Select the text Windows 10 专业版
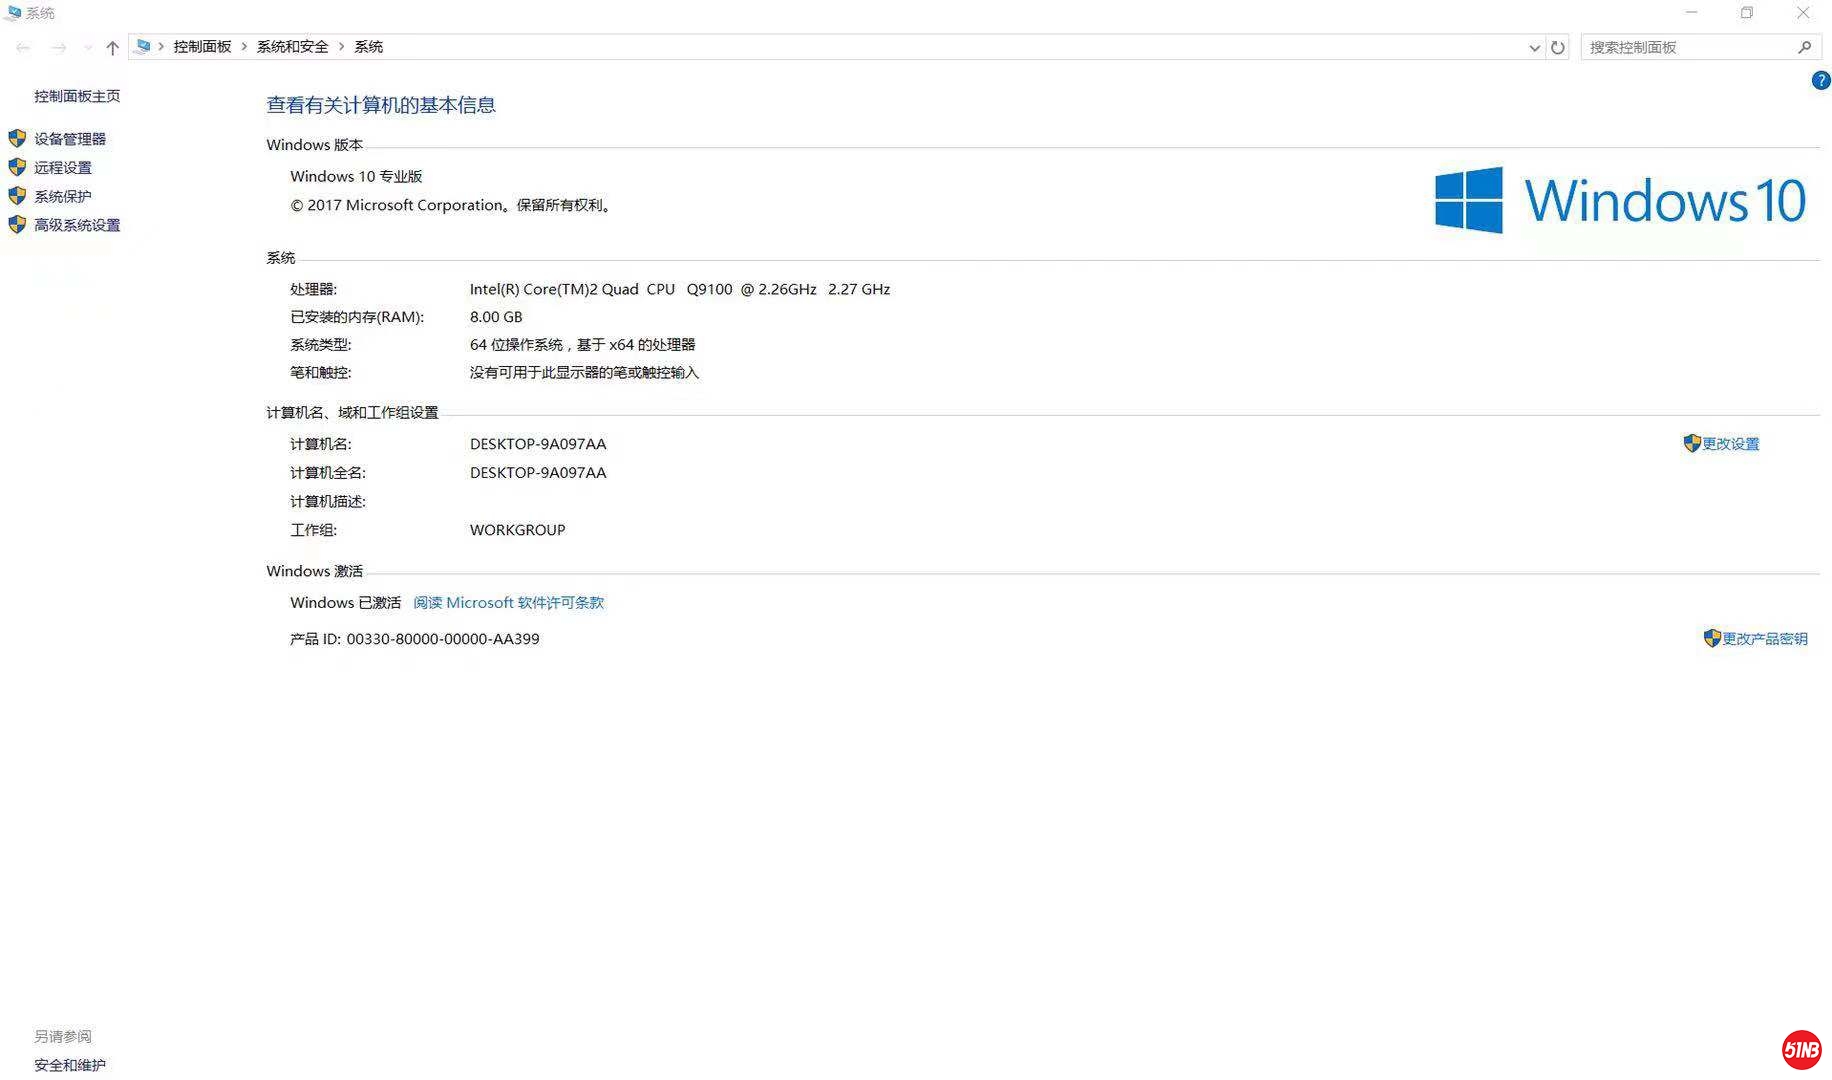1832x1080 pixels. 356,176
